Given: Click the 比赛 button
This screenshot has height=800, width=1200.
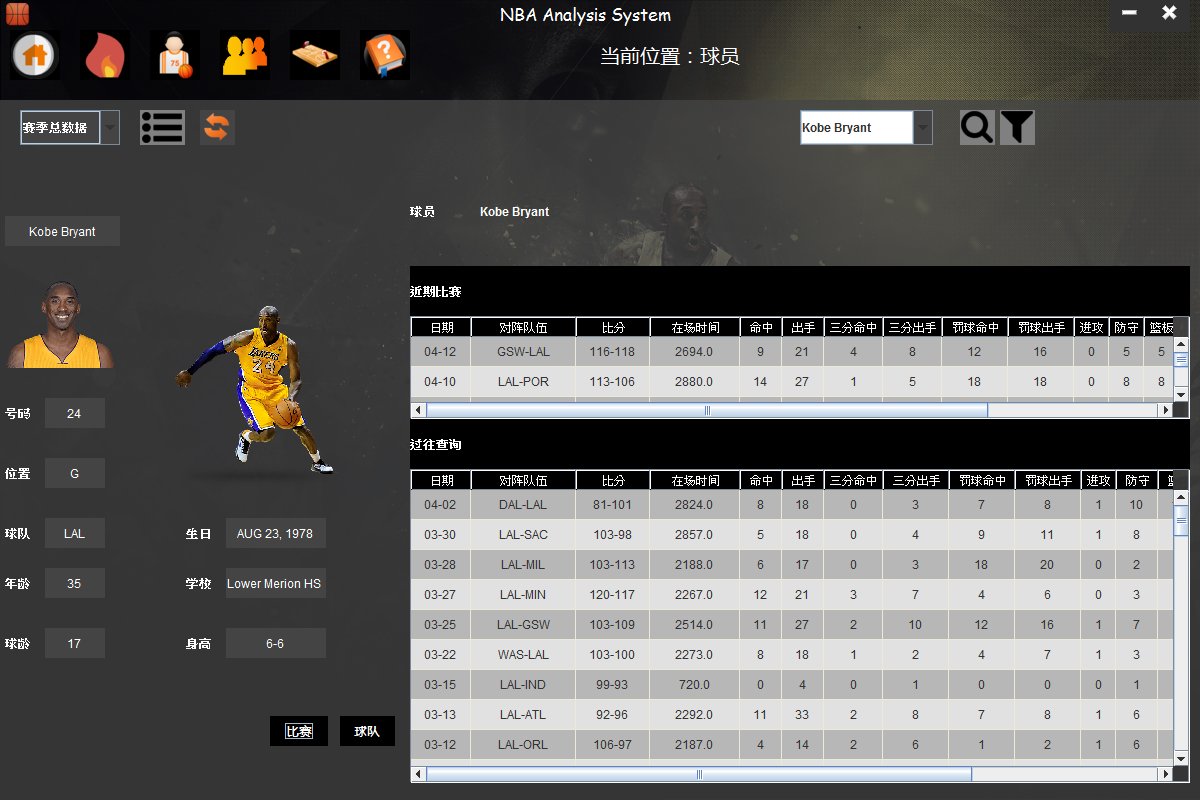Looking at the screenshot, I should (x=299, y=731).
